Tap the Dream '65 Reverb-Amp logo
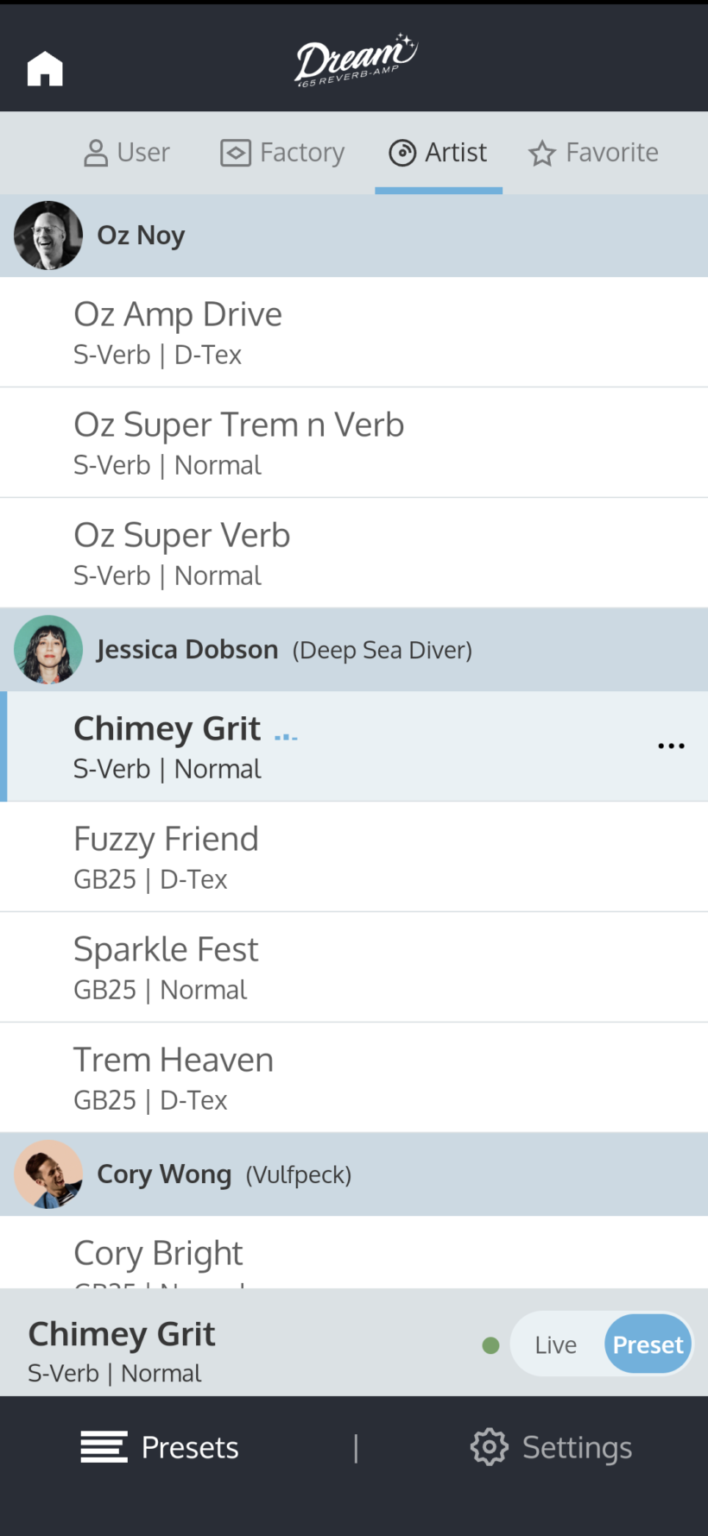708x1536 pixels. tap(355, 60)
